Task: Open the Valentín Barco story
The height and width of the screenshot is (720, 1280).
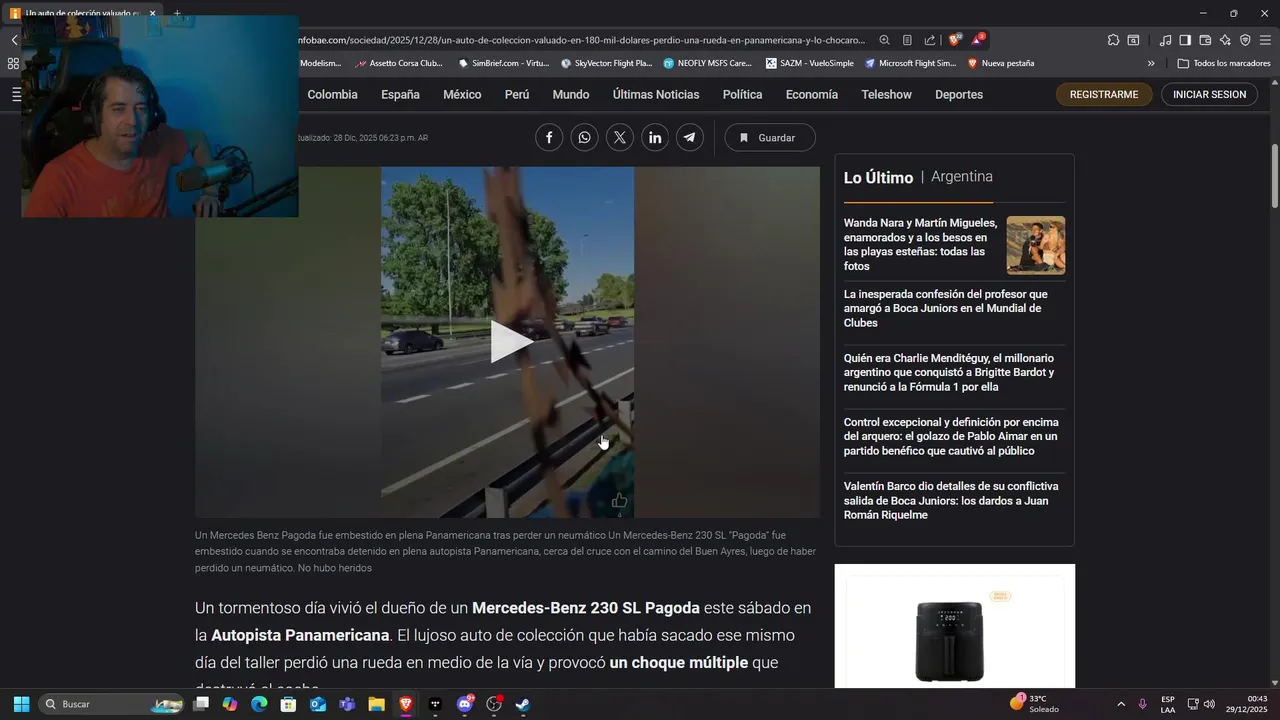Action: pos(951,500)
